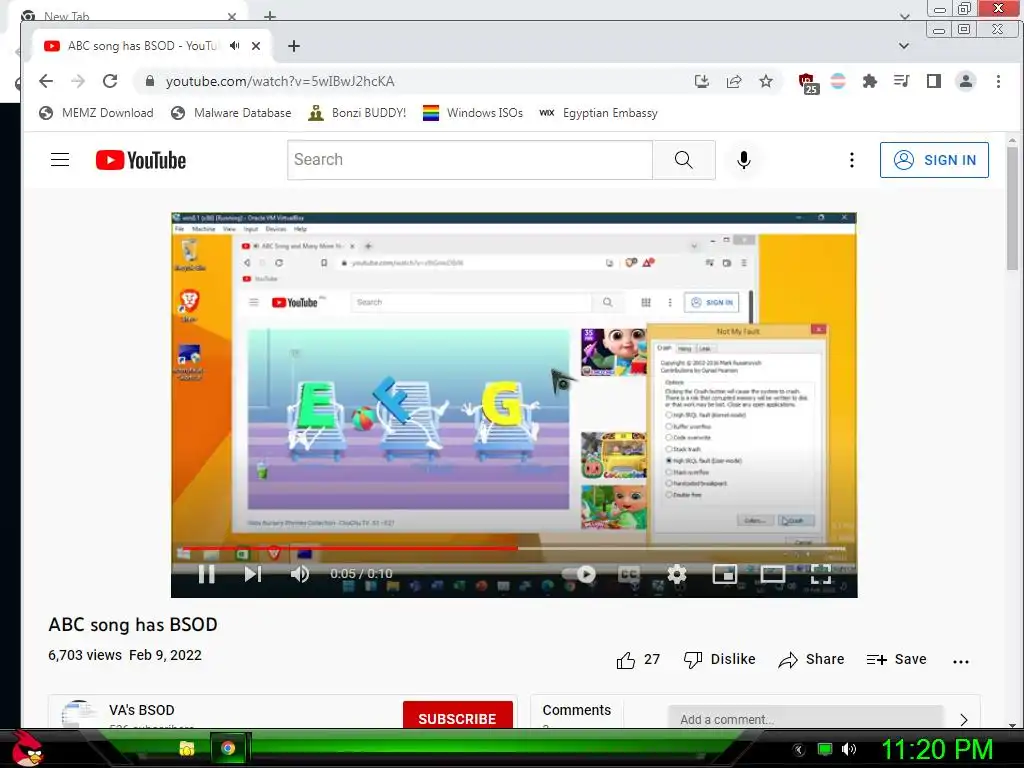The height and width of the screenshot is (768, 1024).
Task: Seek on the red video progress bar
Action: [x=514, y=549]
